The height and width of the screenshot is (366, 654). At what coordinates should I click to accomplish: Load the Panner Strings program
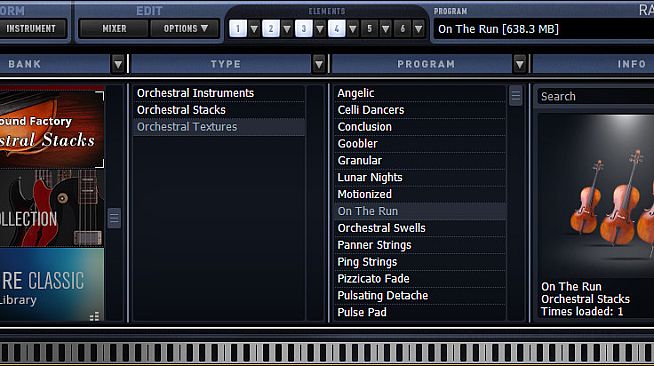pos(420,245)
